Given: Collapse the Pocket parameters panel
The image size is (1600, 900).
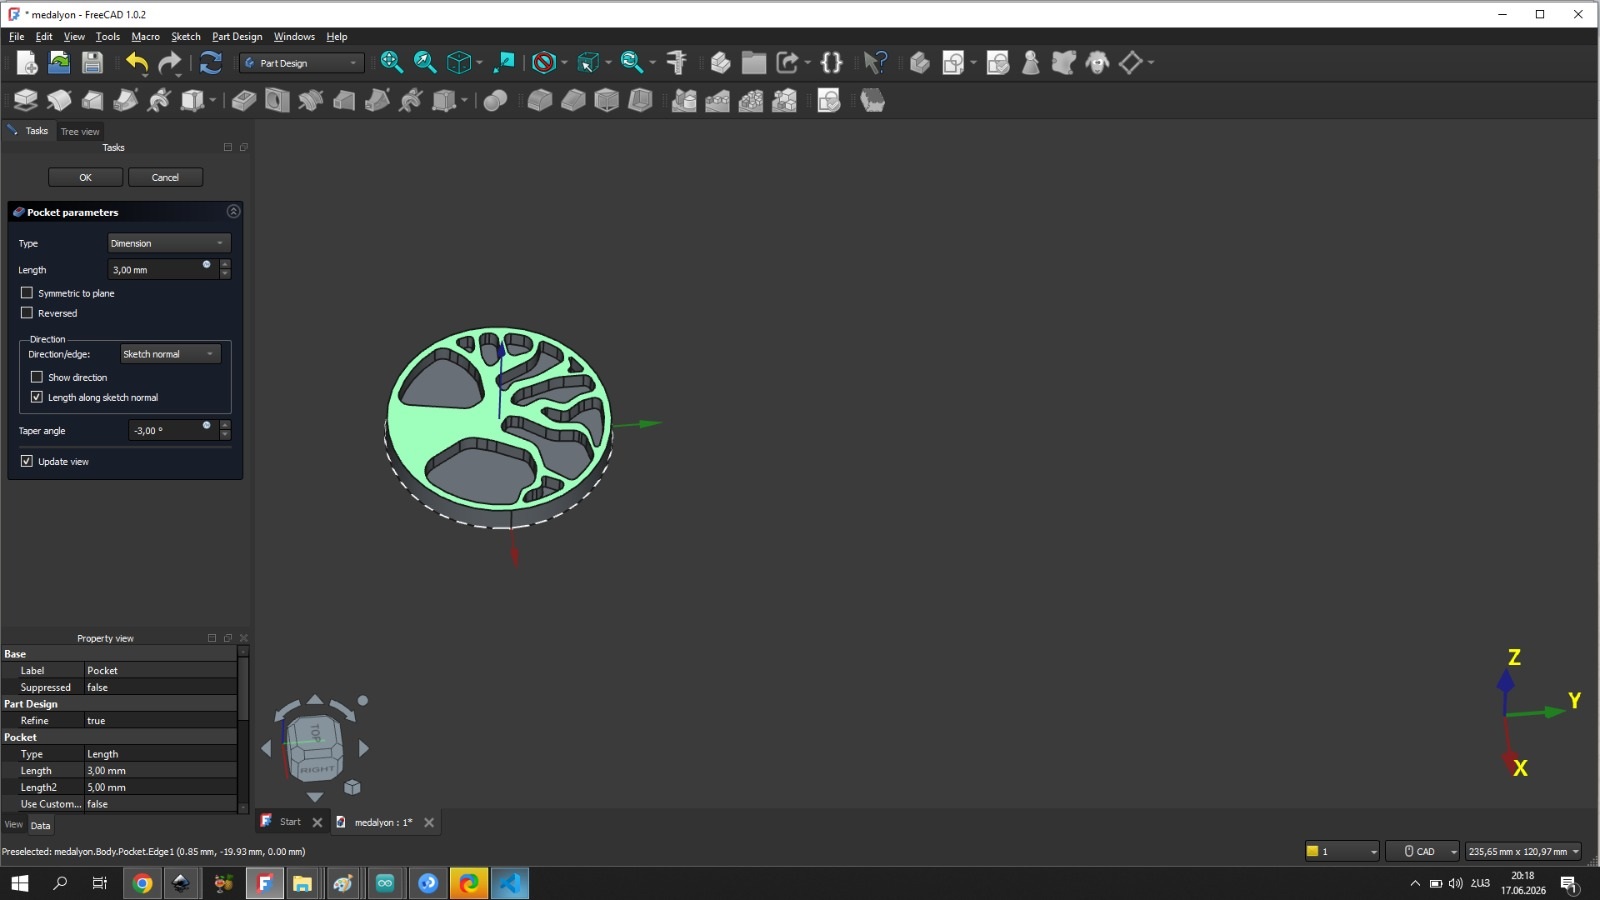Looking at the screenshot, I should 233,211.
